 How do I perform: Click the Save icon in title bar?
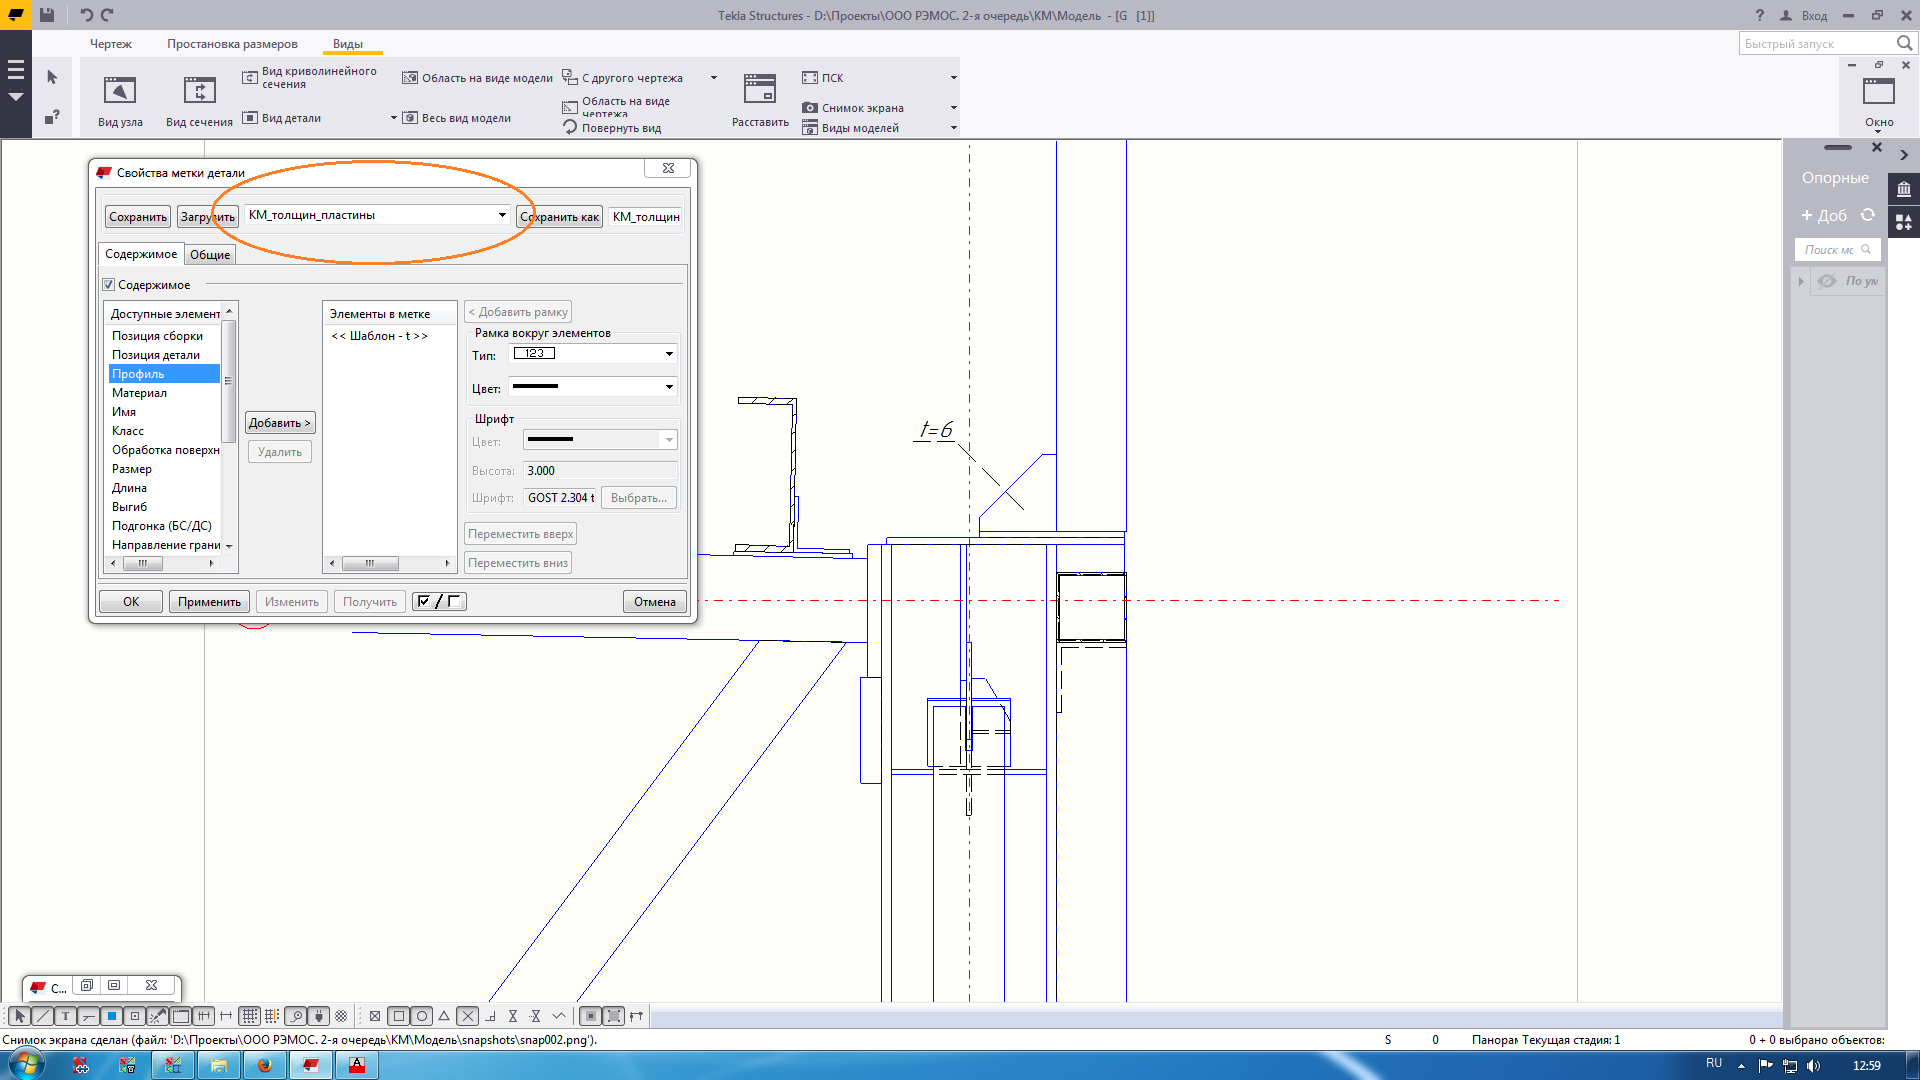click(x=47, y=15)
